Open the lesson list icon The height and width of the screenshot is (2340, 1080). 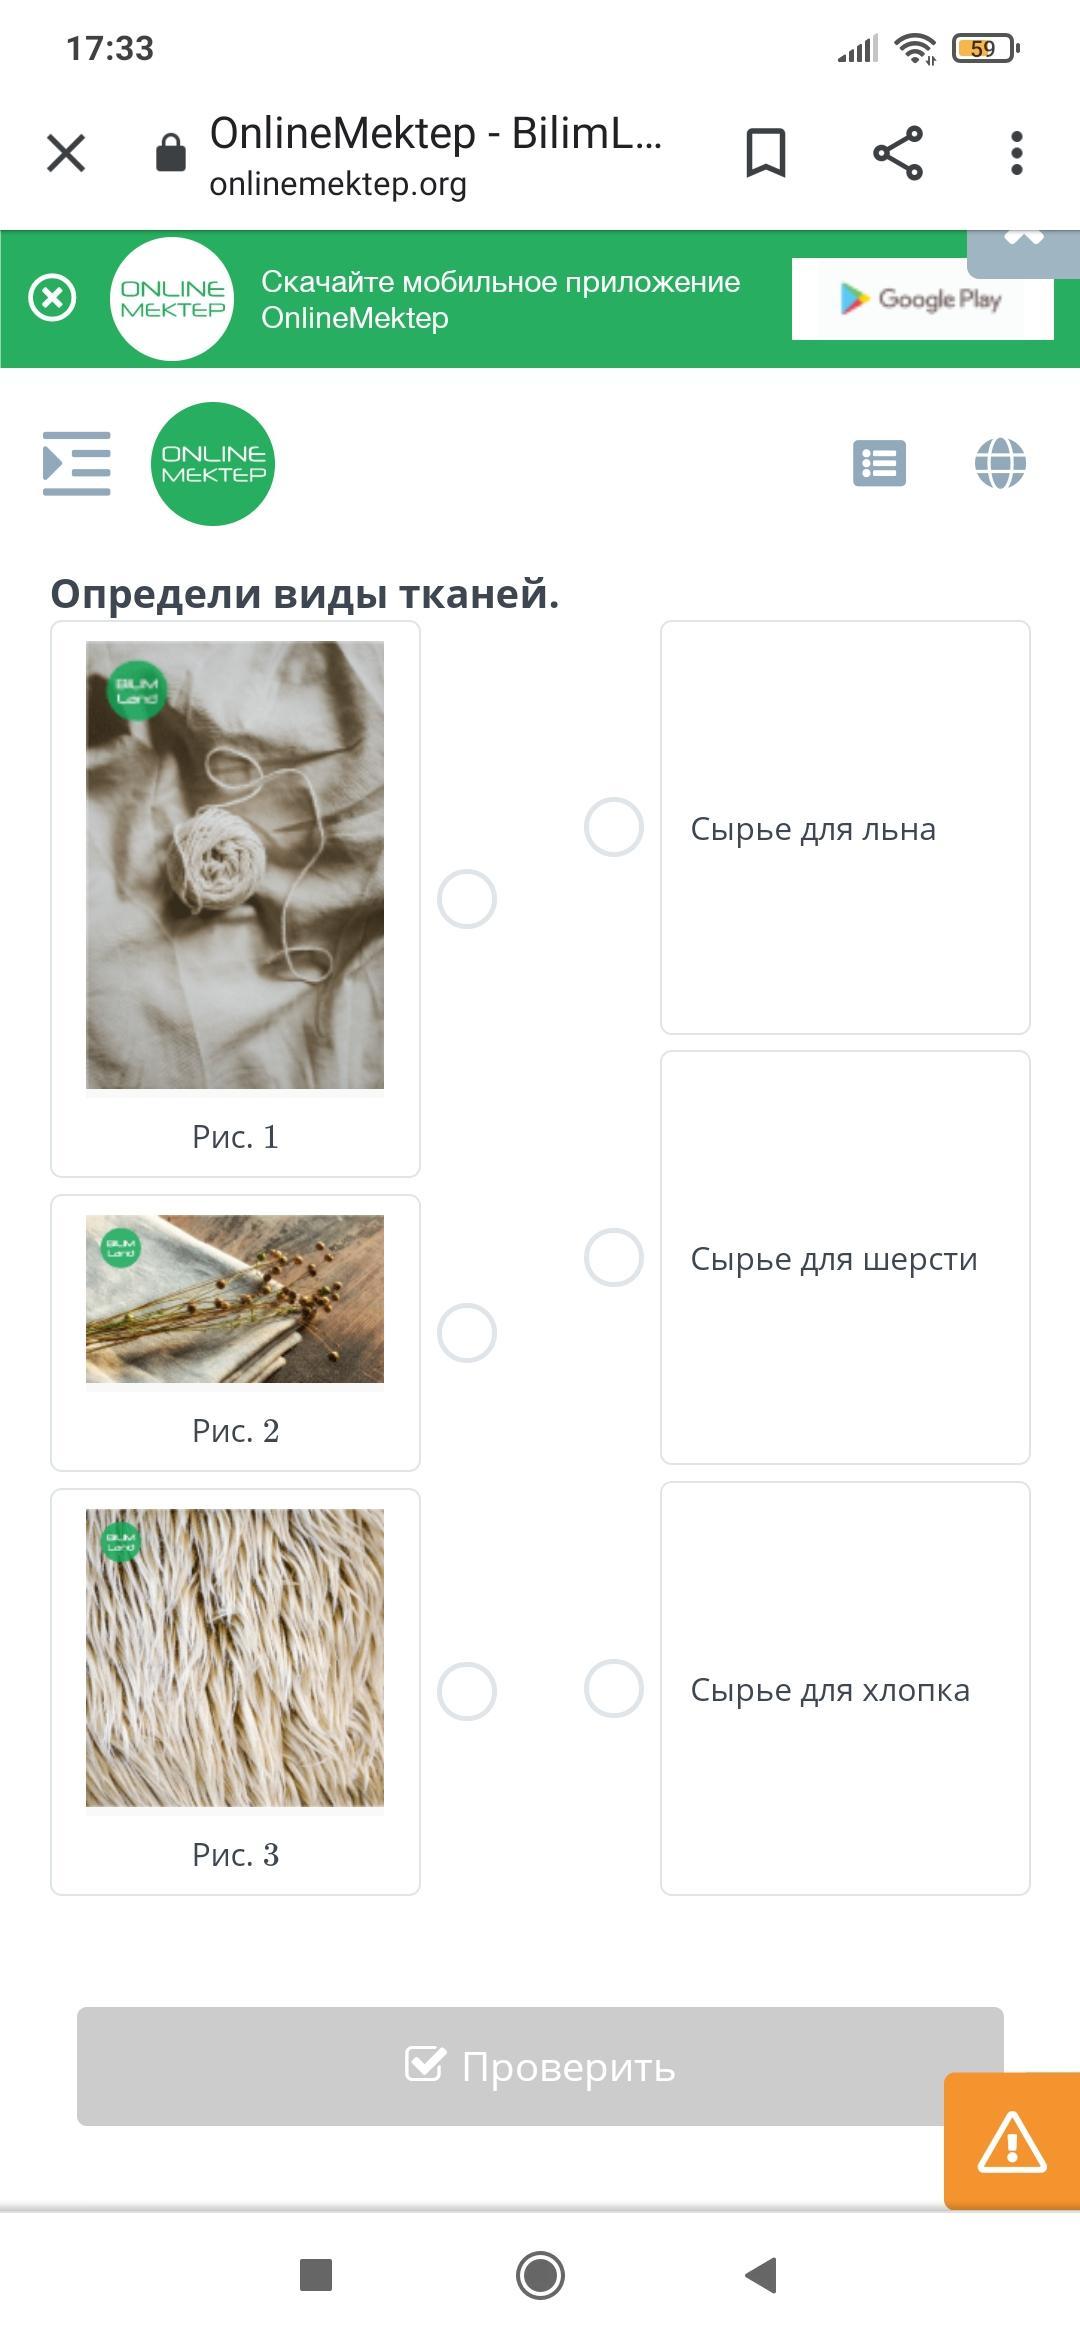coord(880,463)
